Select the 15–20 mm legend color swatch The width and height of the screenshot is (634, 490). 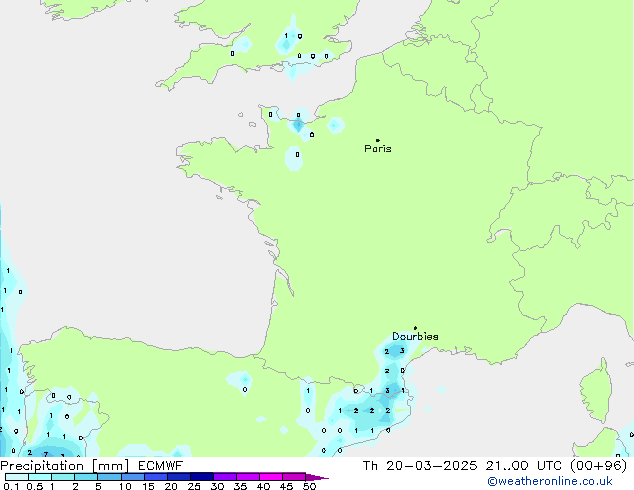tap(156, 477)
